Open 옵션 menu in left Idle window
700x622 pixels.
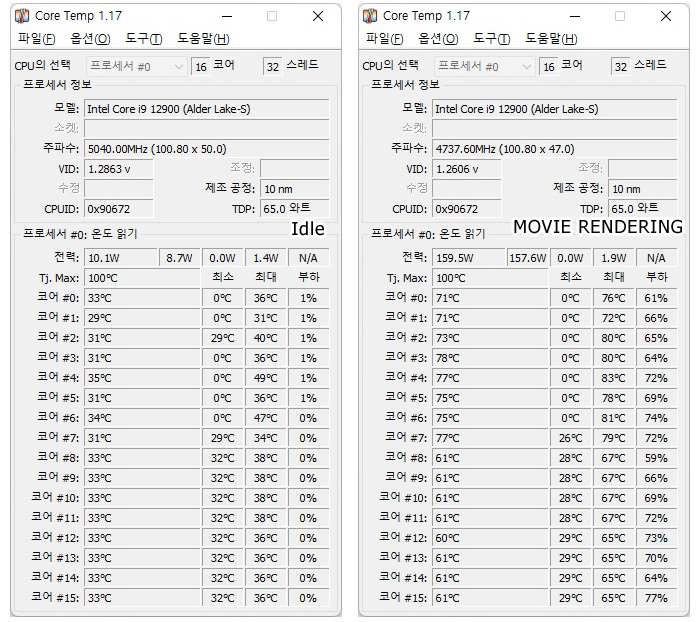click(x=90, y=39)
